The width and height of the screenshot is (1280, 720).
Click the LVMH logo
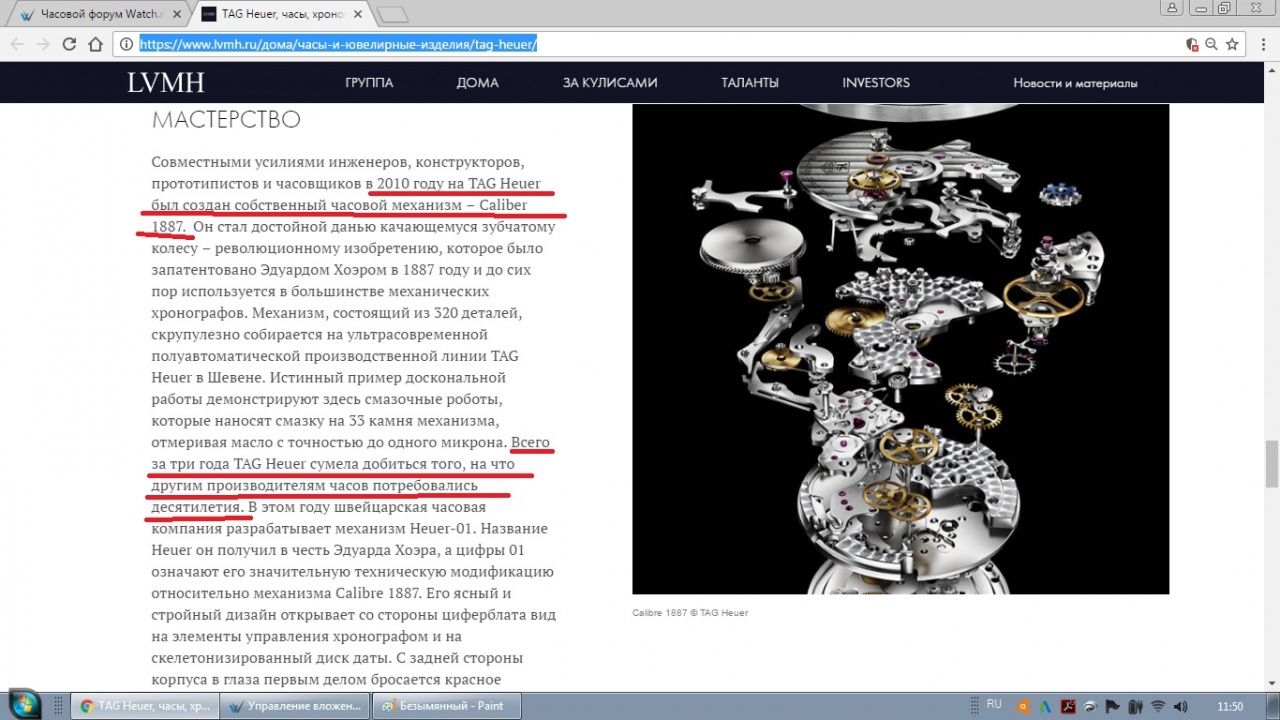click(x=166, y=83)
